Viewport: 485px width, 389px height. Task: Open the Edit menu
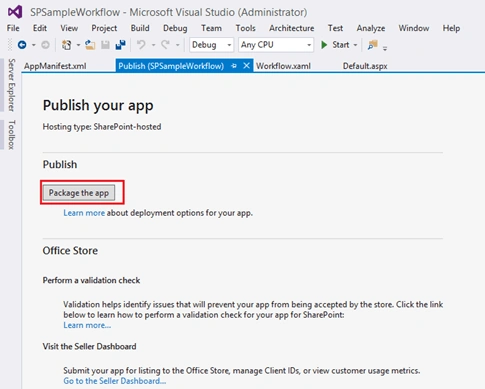pyautogui.click(x=40, y=28)
